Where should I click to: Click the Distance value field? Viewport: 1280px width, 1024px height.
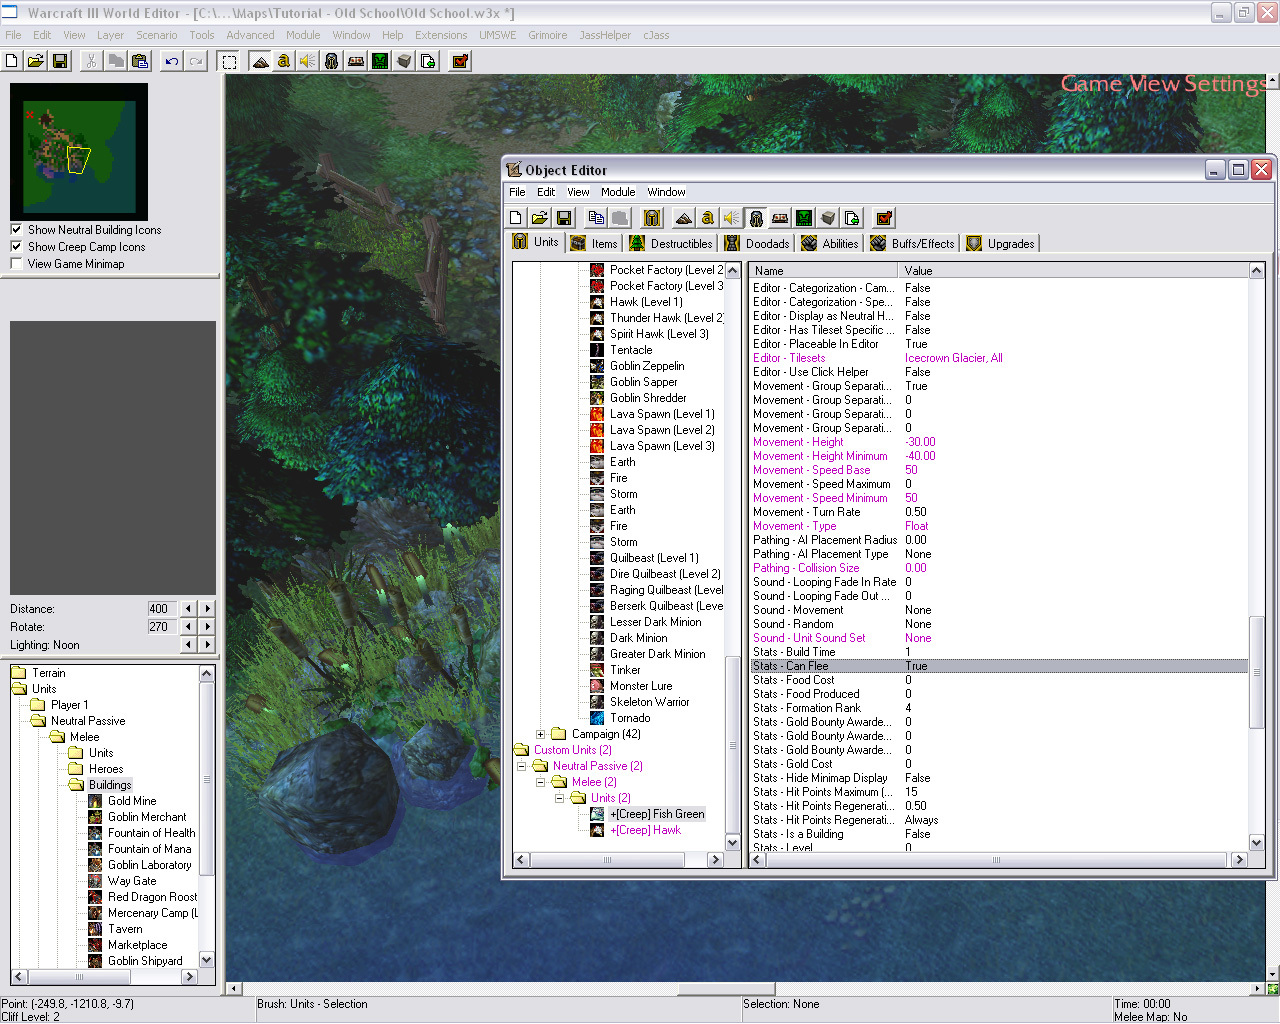pyautogui.click(x=160, y=609)
